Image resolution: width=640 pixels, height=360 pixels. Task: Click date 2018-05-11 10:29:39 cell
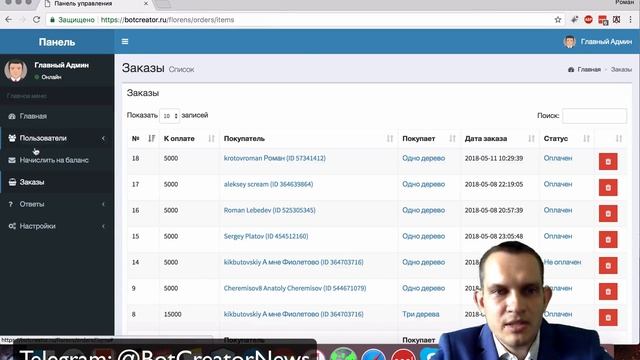point(494,158)
